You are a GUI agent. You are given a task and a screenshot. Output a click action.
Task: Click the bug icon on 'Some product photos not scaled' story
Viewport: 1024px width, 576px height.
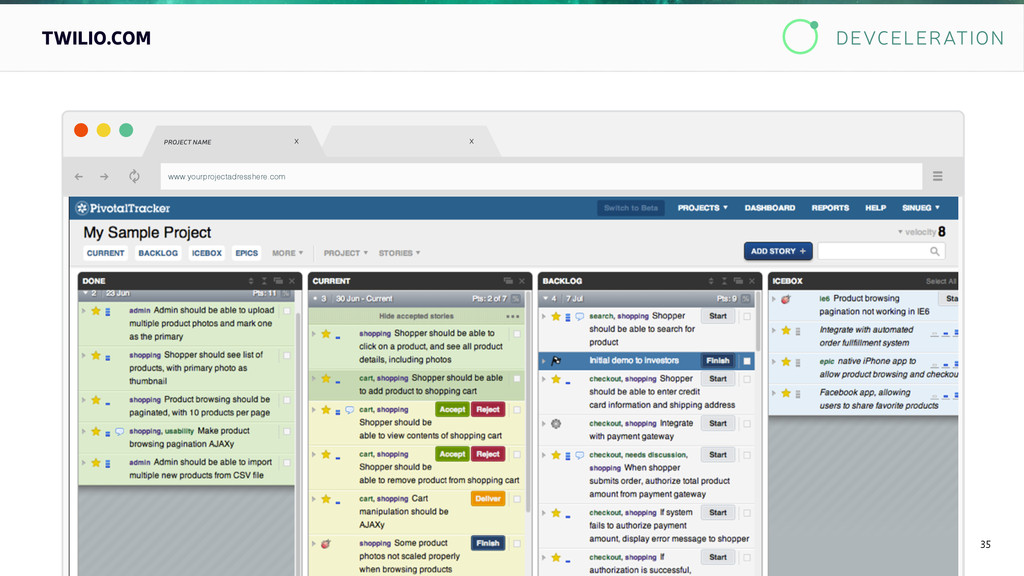(x=325, y=543)
